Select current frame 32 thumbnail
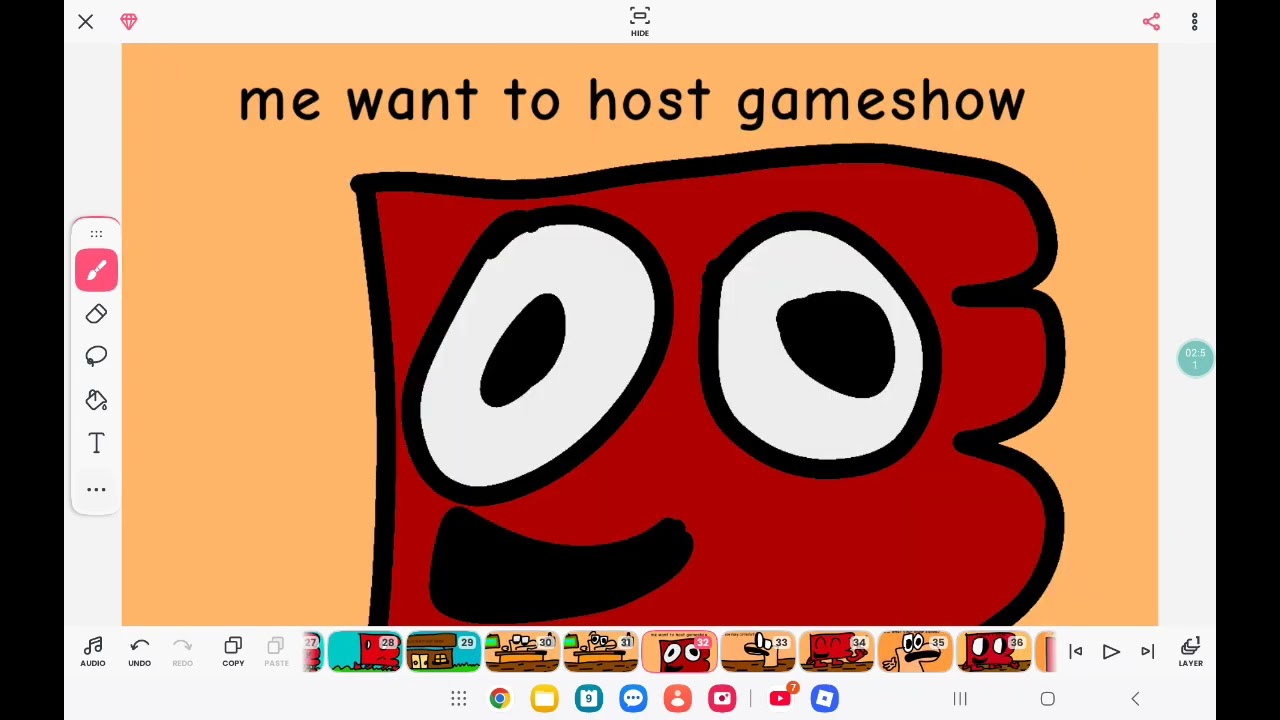 pyautogui.click(x=680, y=651)
